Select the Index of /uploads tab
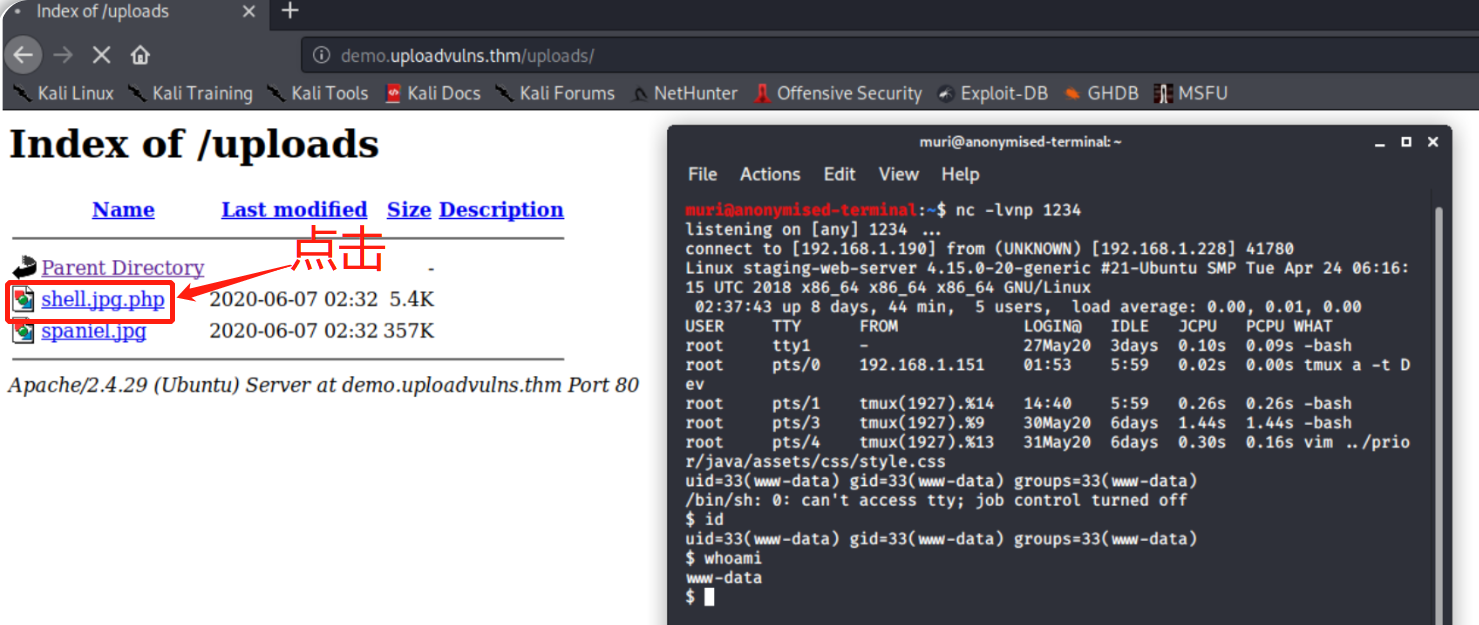 (x=134, y=12)
